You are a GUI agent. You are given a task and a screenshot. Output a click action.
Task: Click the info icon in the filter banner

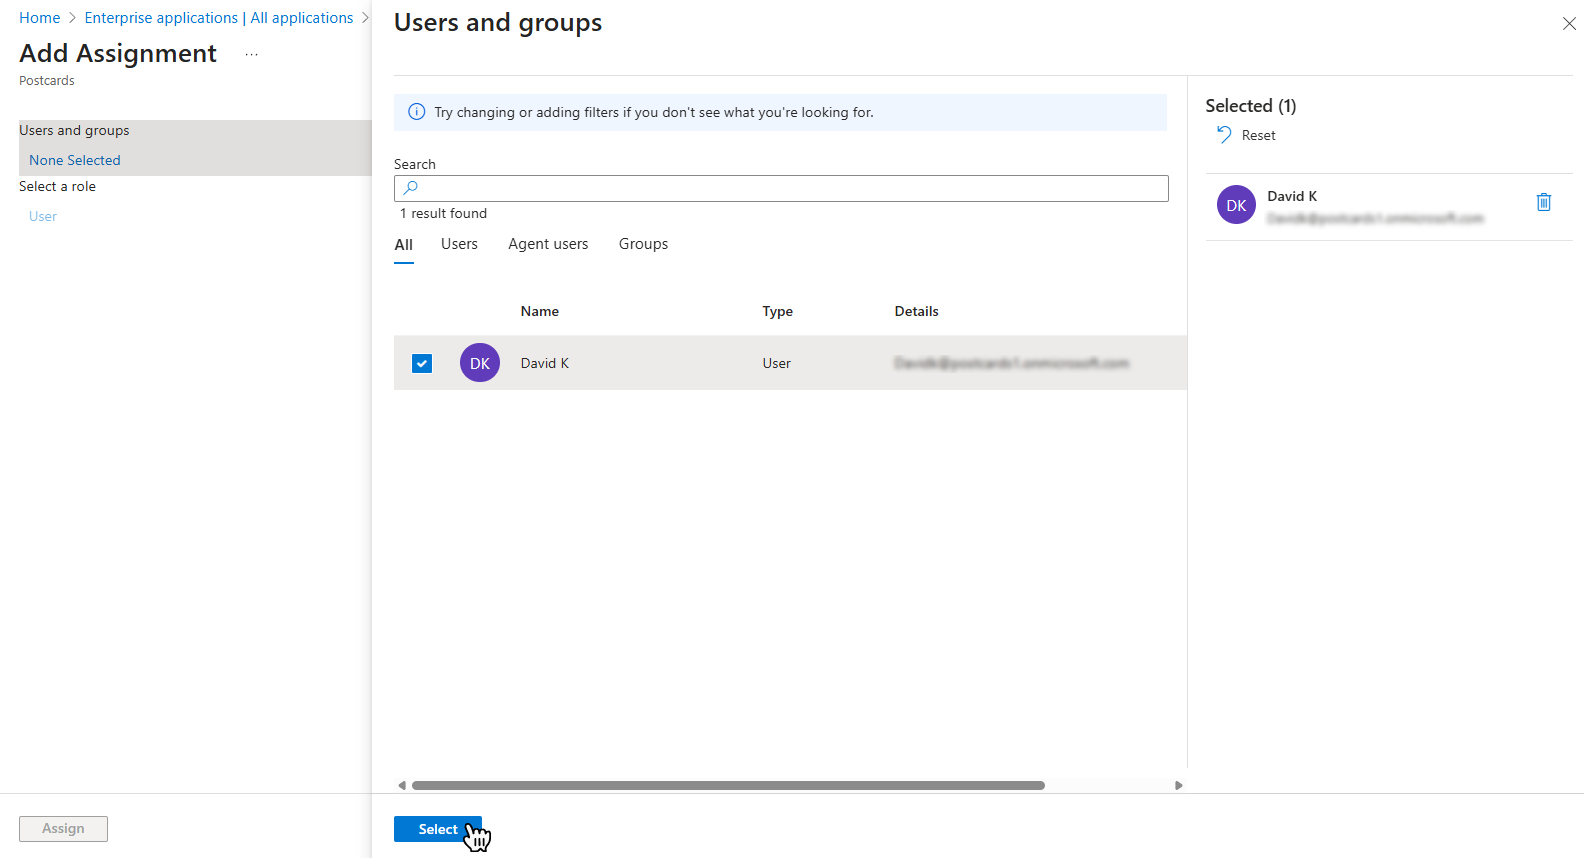[x=417, y=112]
